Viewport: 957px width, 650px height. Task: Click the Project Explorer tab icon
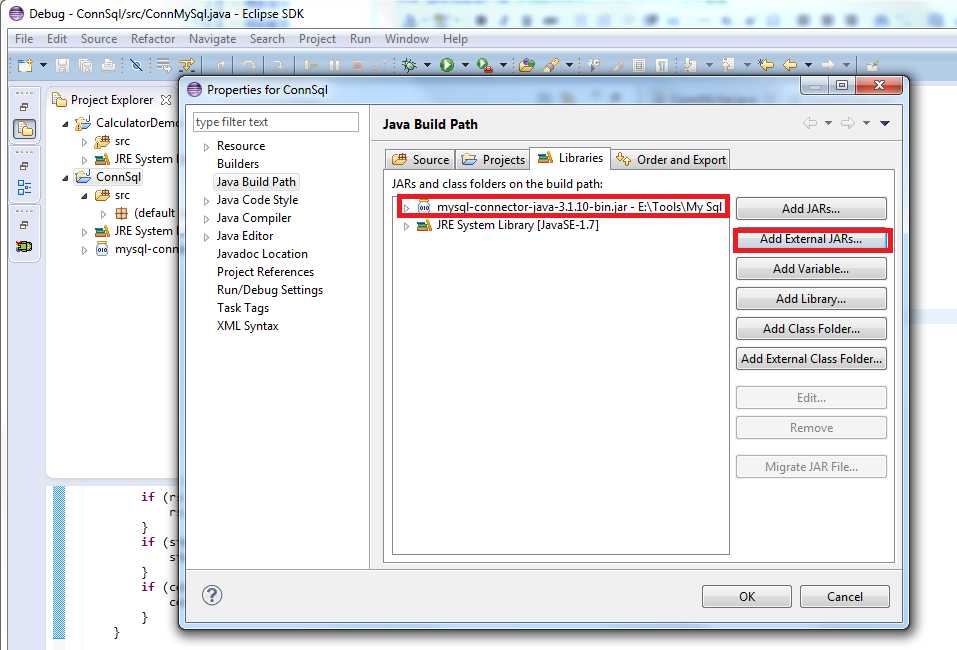59,99
